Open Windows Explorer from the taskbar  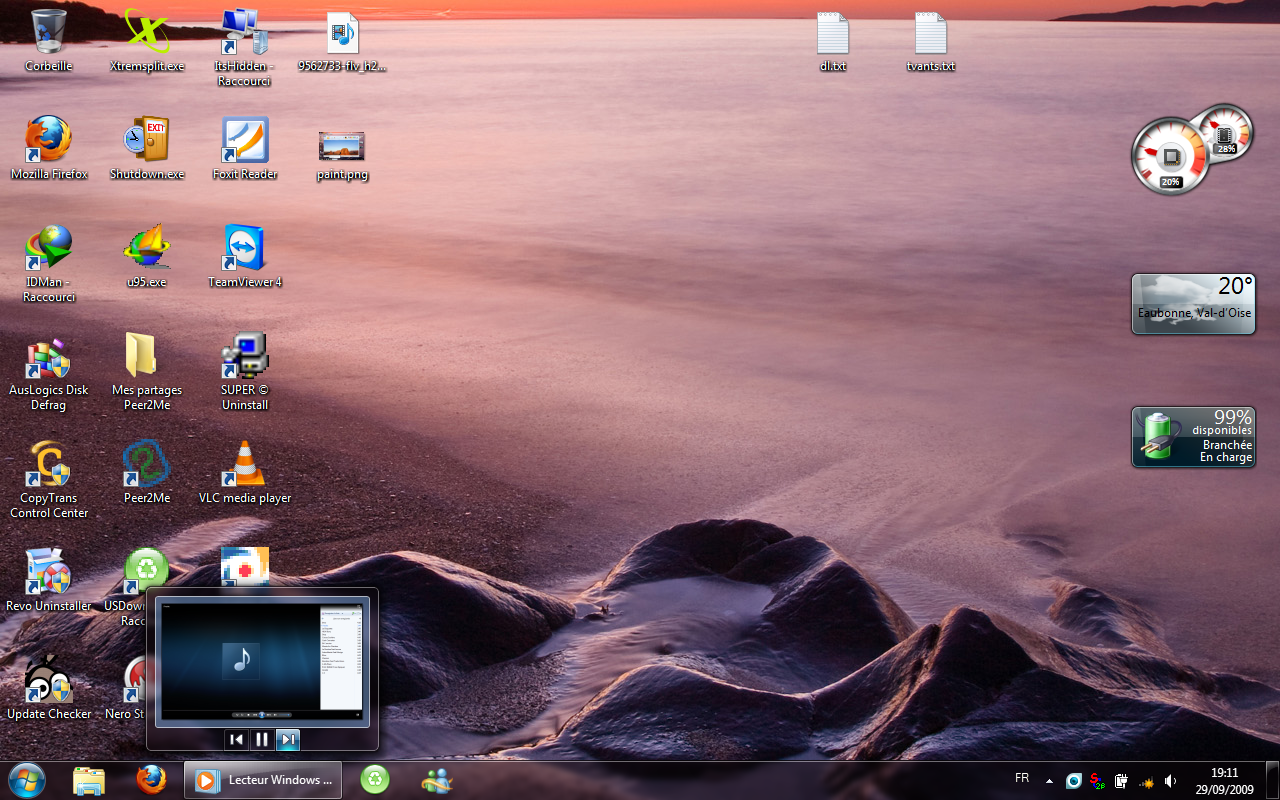[x=89, y=780]
